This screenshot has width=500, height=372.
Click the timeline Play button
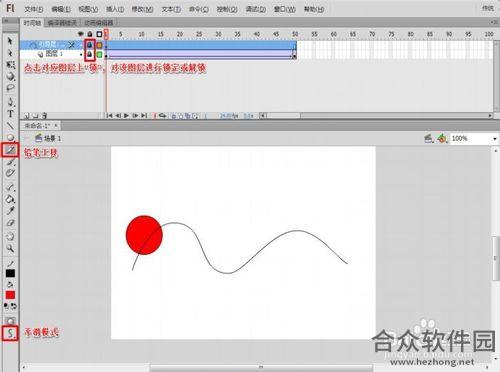point(126,116)
